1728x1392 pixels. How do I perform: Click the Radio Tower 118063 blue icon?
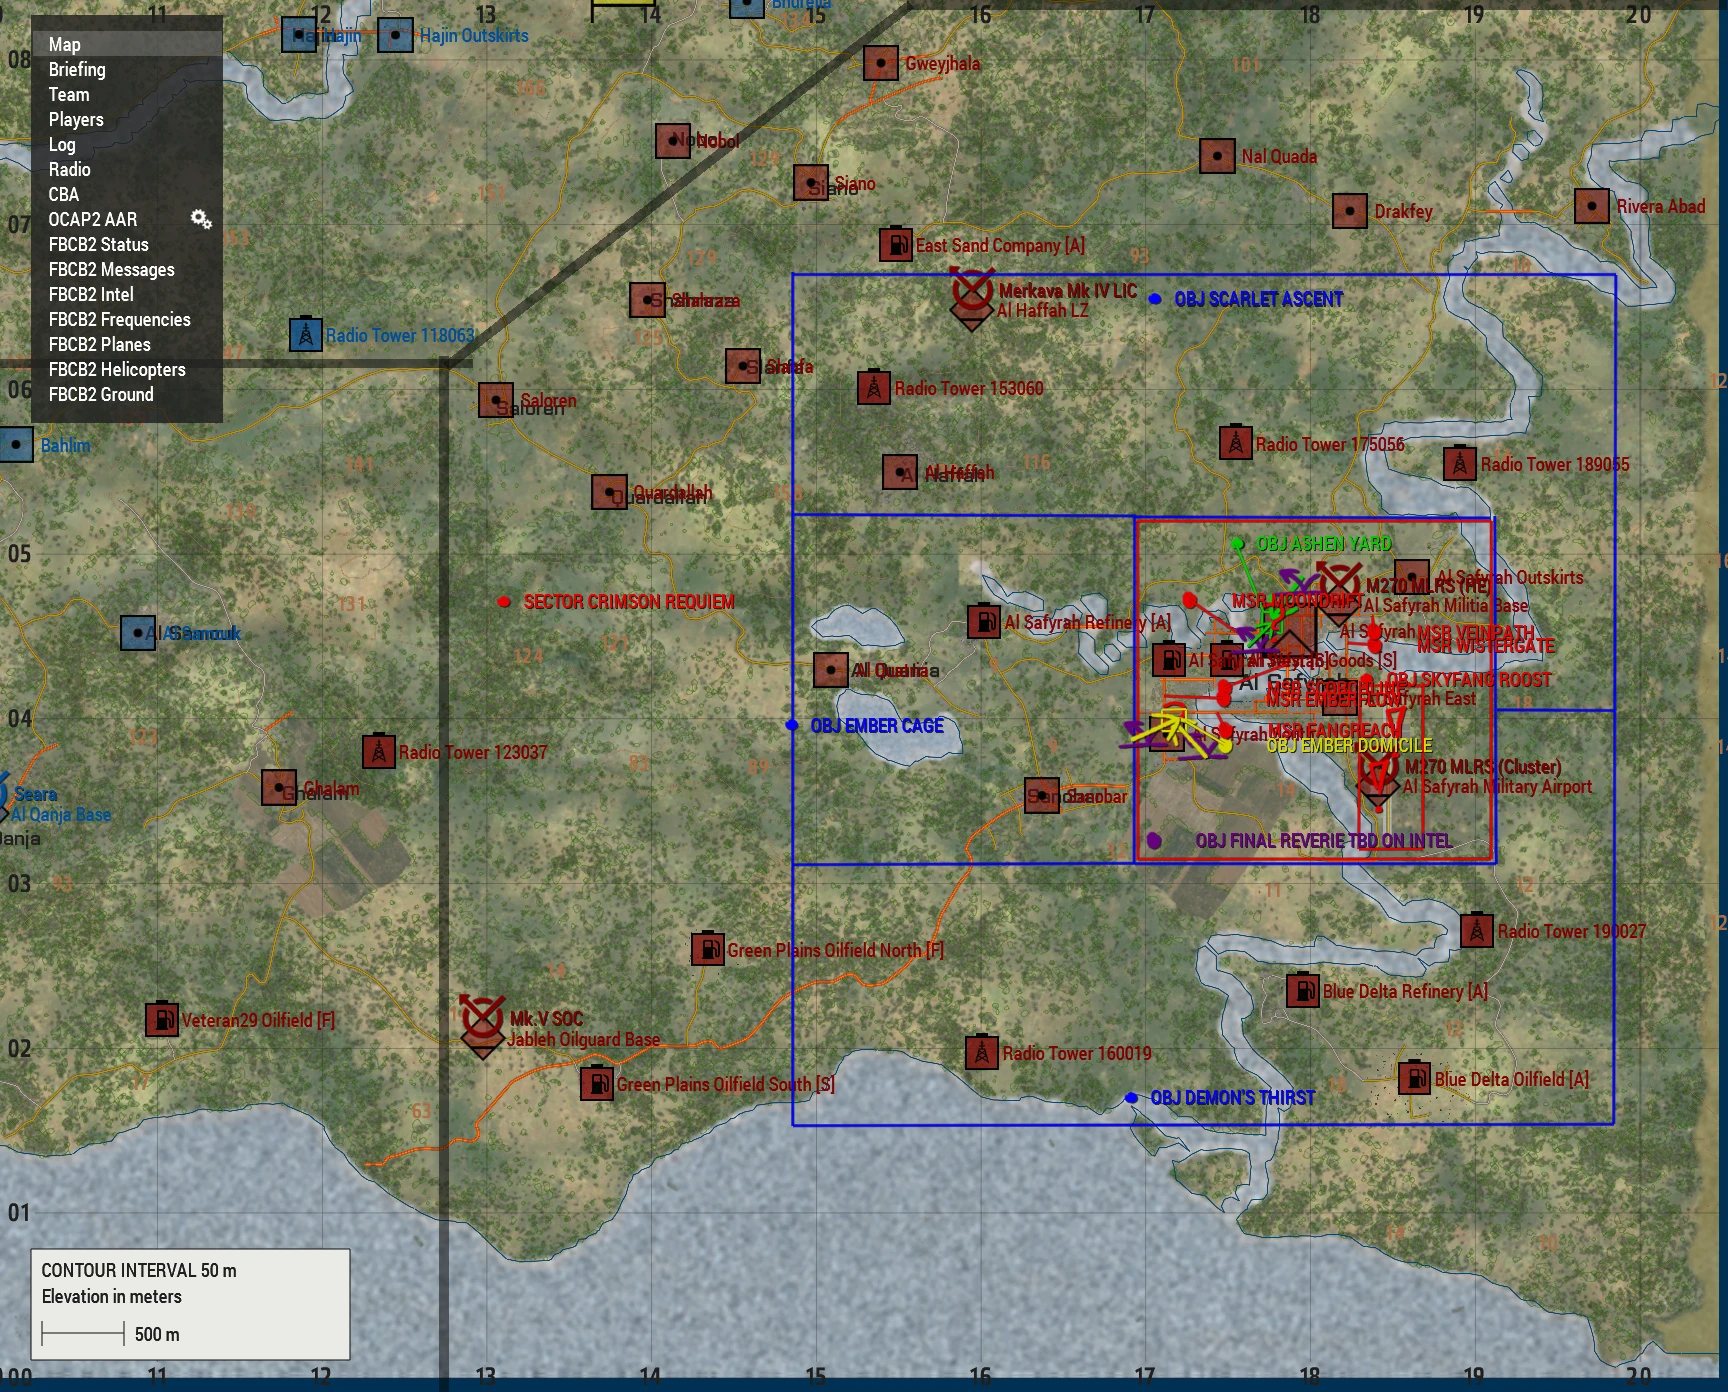(x=305, y=334)
